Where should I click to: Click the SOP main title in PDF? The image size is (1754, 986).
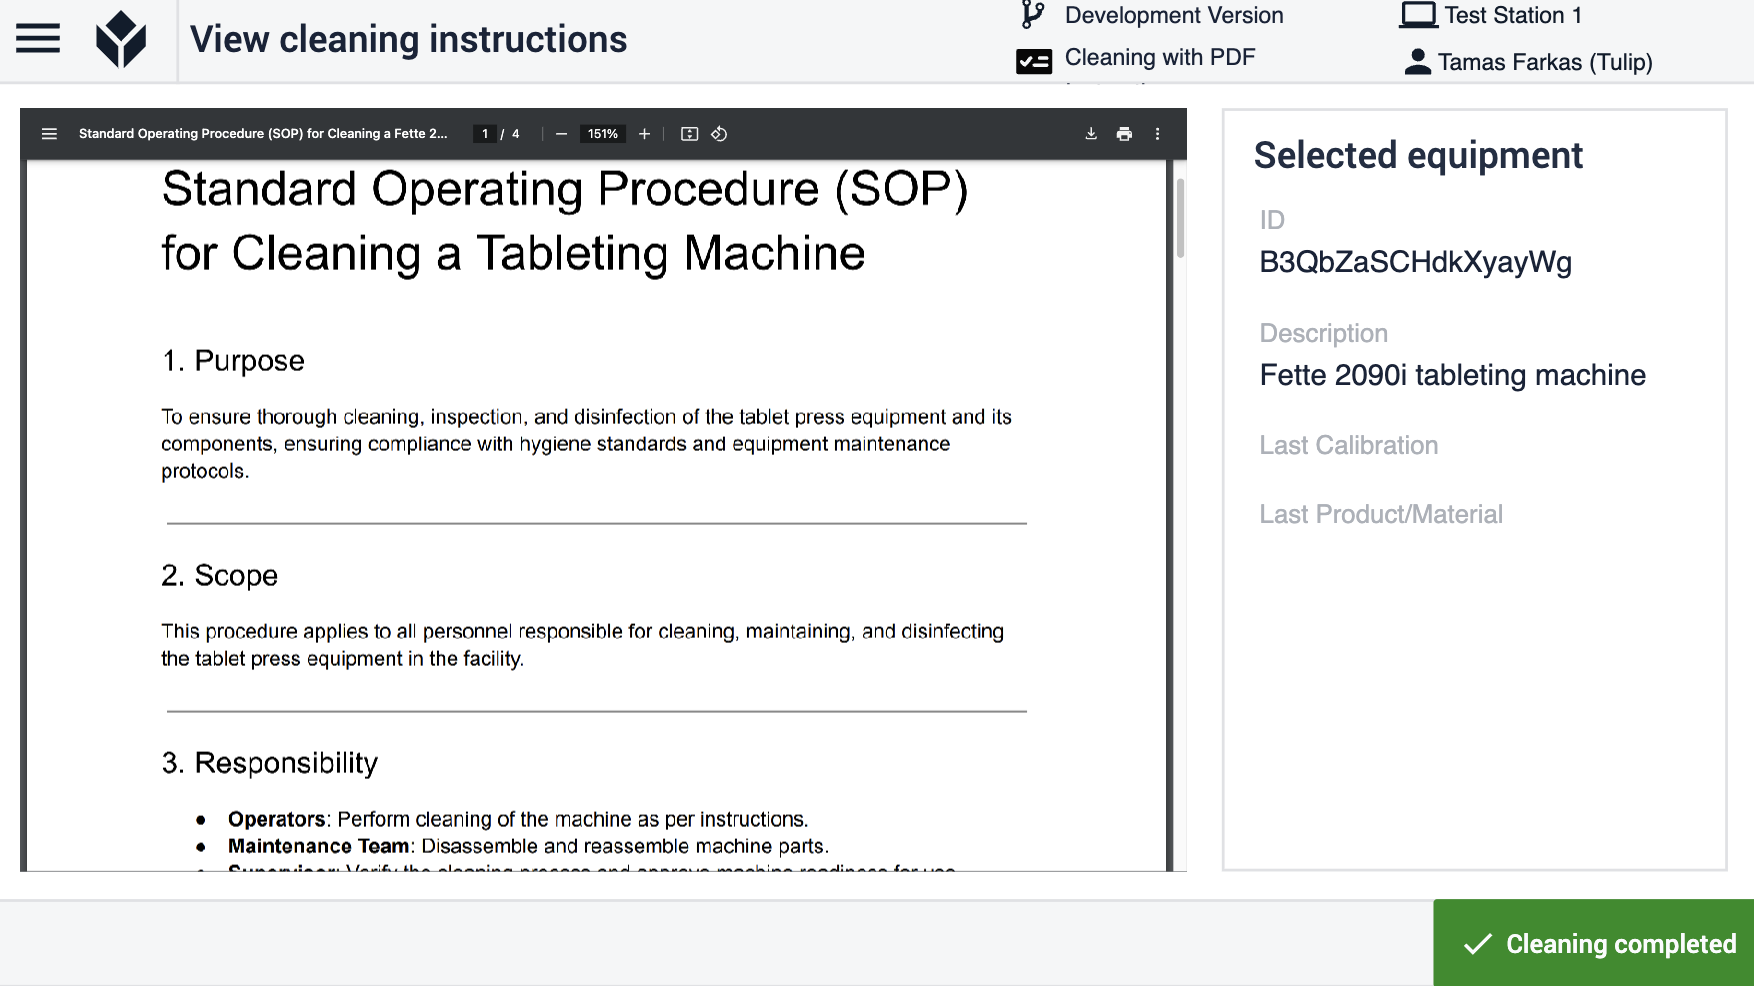point(565,221)
